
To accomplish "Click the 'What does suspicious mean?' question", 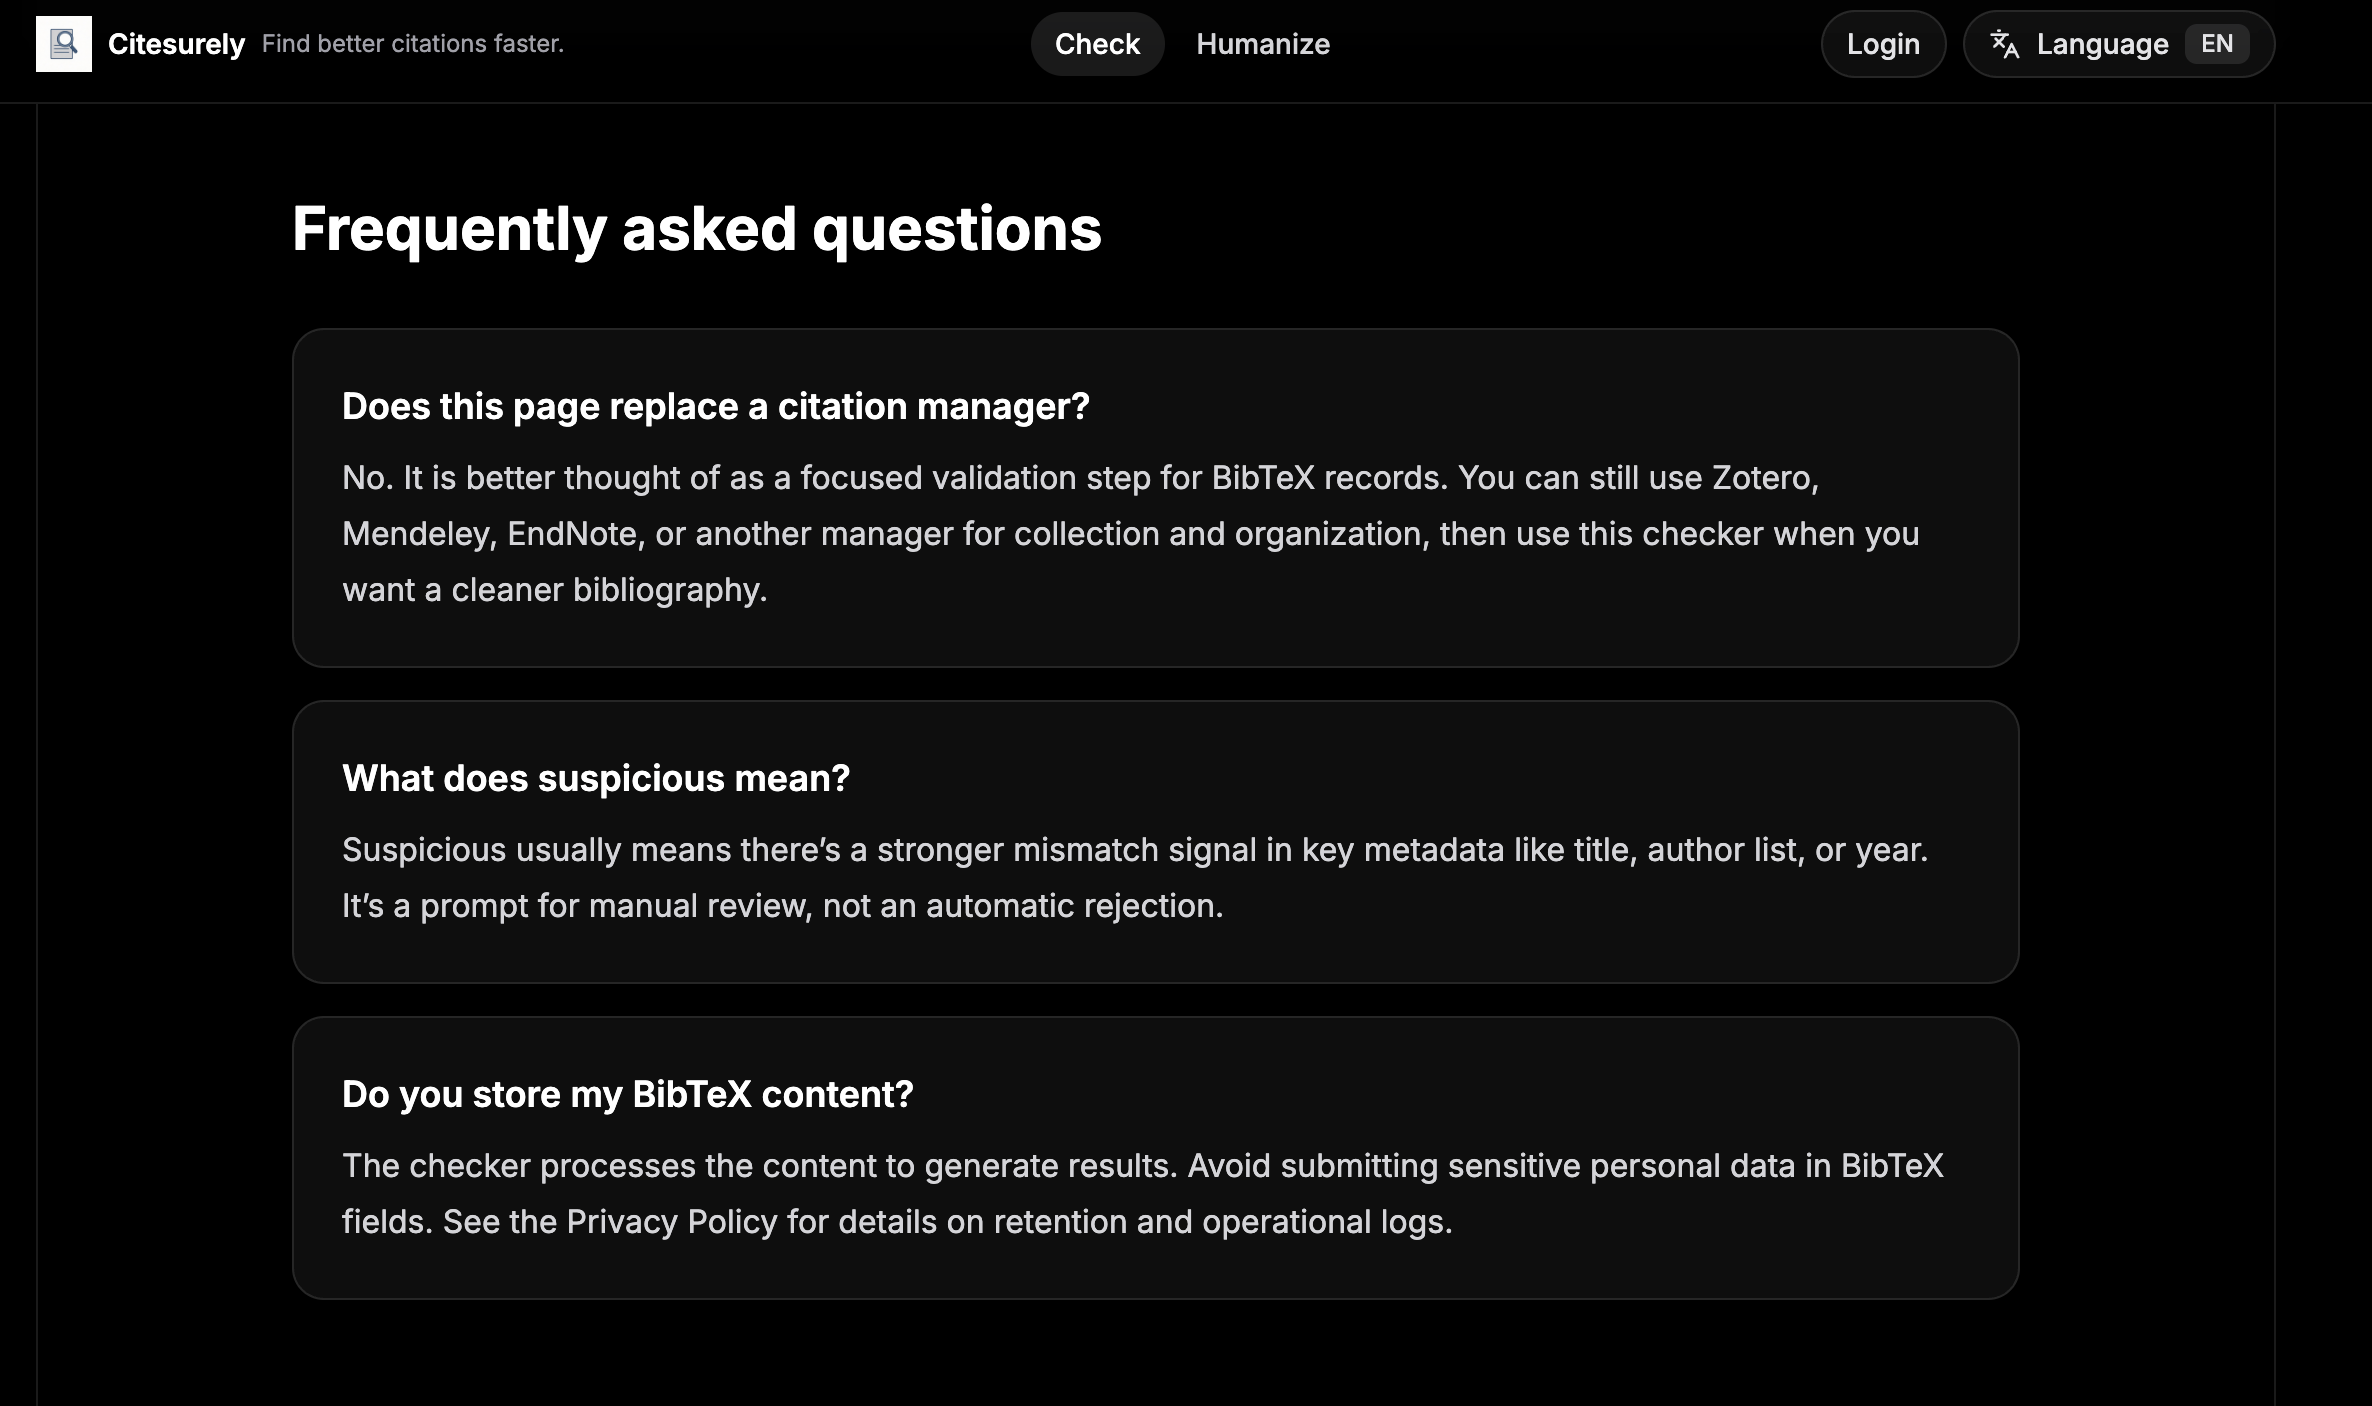I will pos(595,779).
